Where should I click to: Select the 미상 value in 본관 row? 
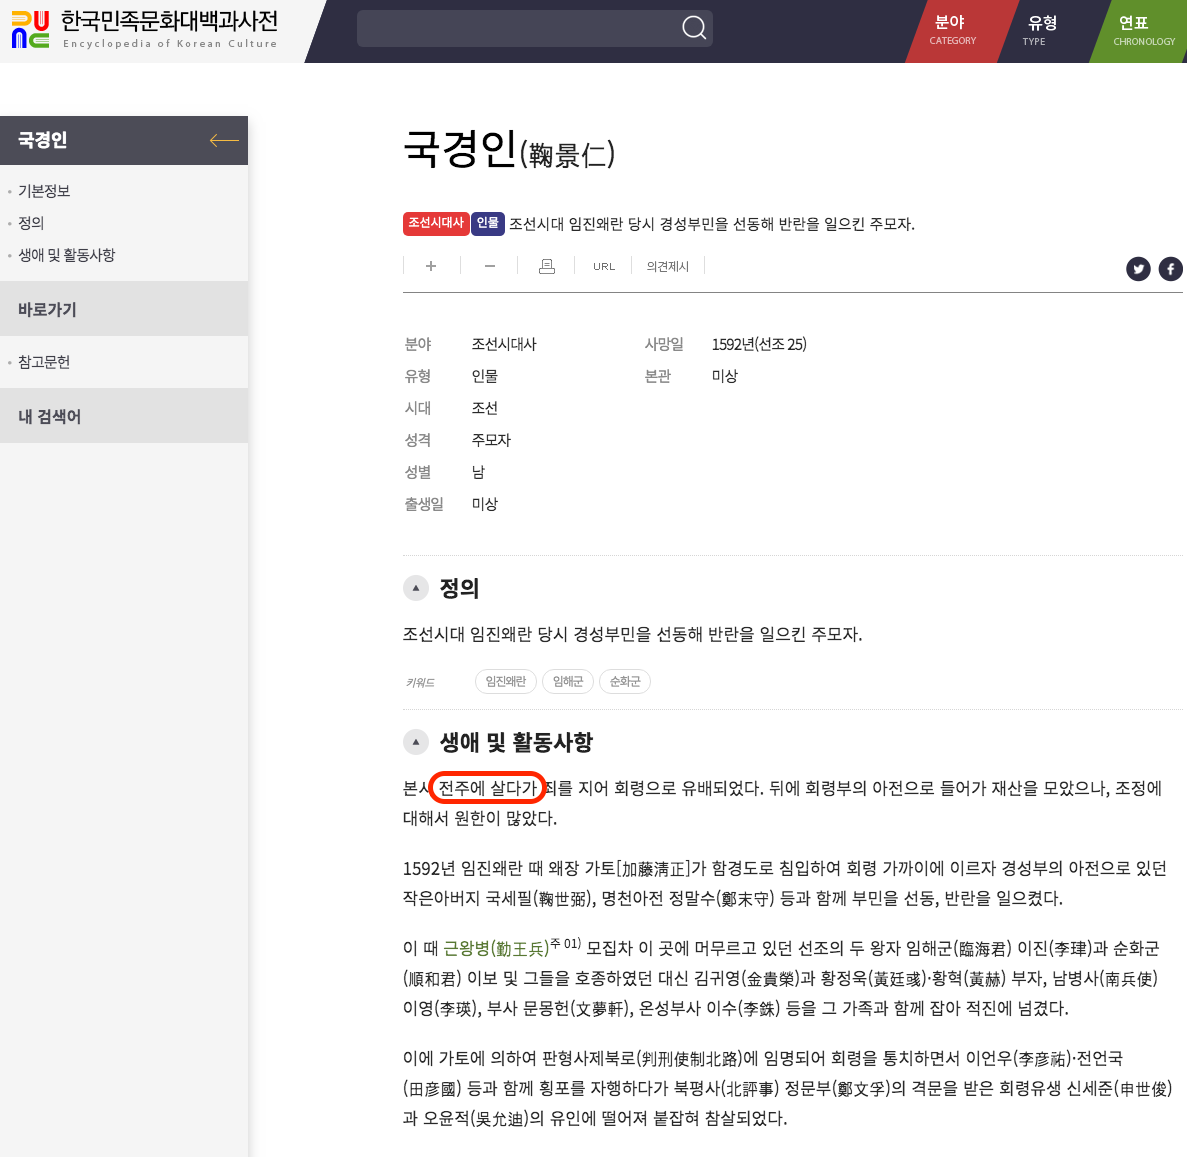pos(724,376)
